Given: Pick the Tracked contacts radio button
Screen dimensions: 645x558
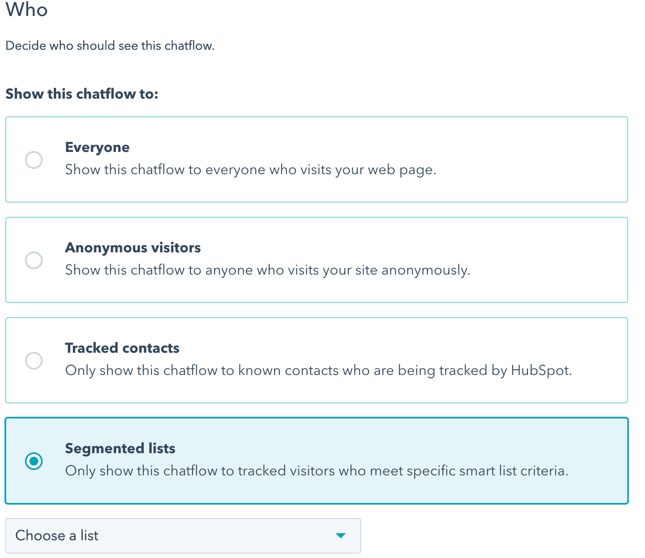Looking at the screenshot, I should 34,361.
